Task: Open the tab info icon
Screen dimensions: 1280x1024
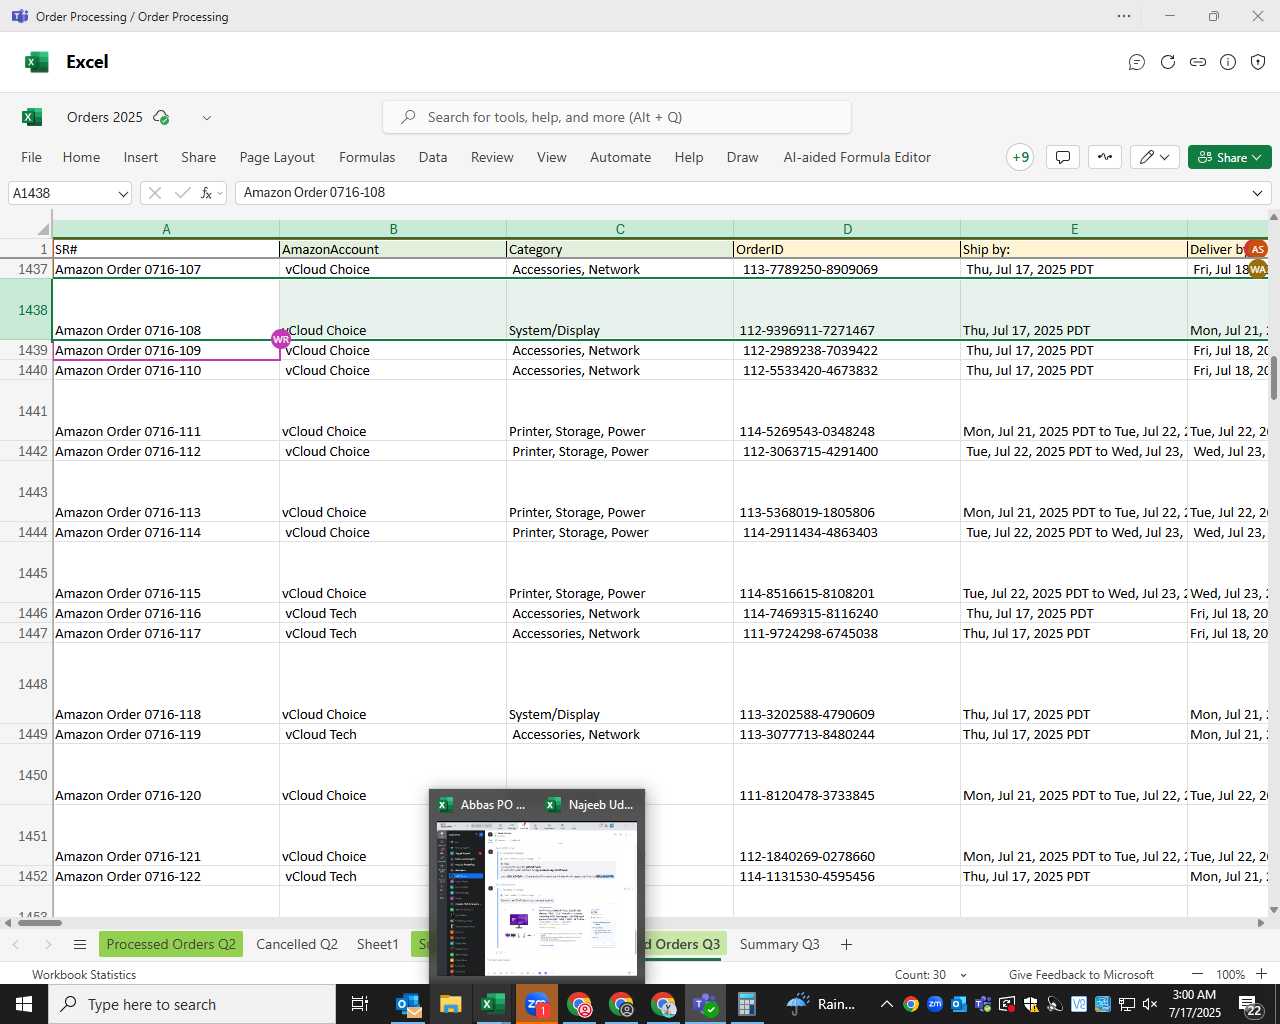Action: coord(1228,62)
